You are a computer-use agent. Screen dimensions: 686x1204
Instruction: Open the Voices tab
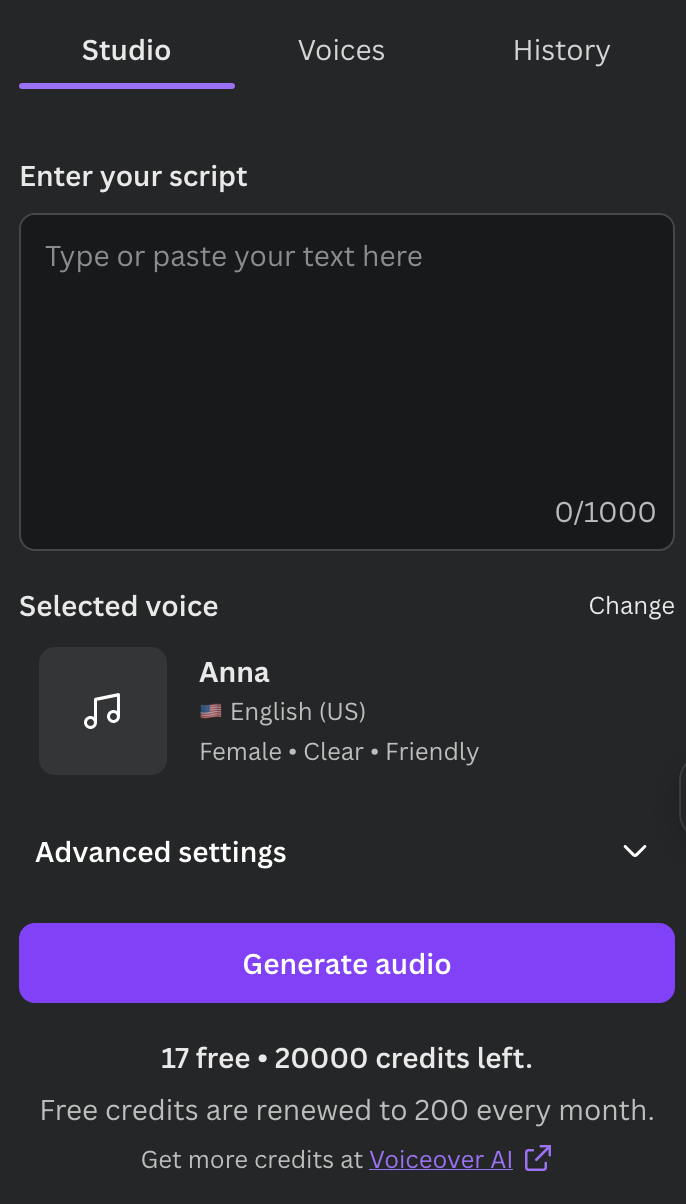pos(341,51)
